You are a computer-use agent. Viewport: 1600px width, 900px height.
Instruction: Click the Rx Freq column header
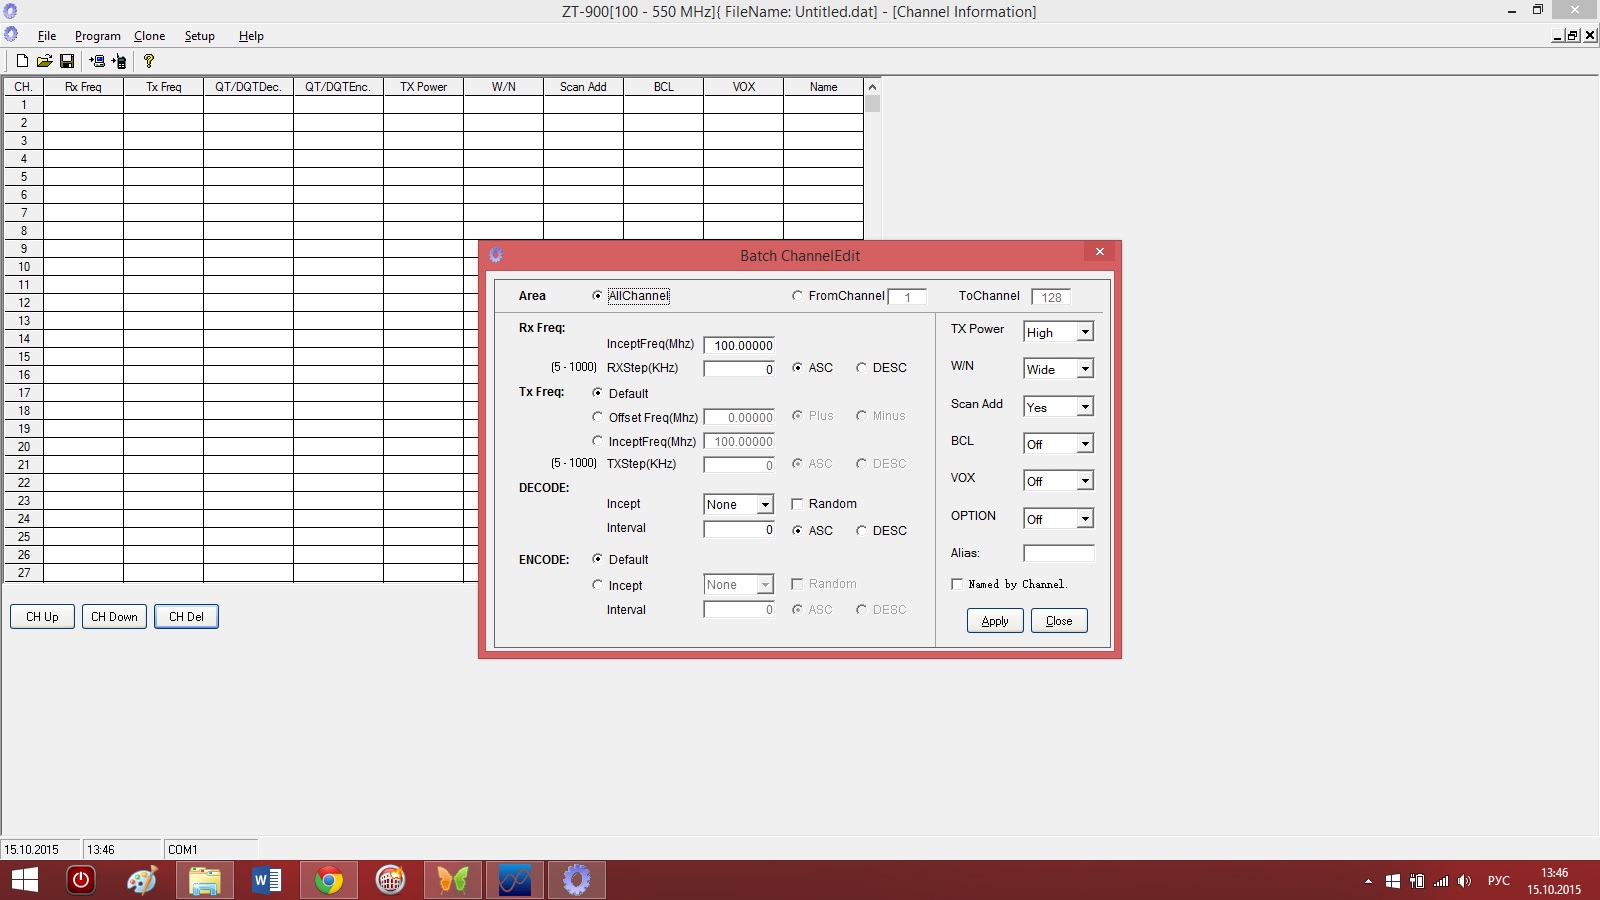[x=84, y=87]
